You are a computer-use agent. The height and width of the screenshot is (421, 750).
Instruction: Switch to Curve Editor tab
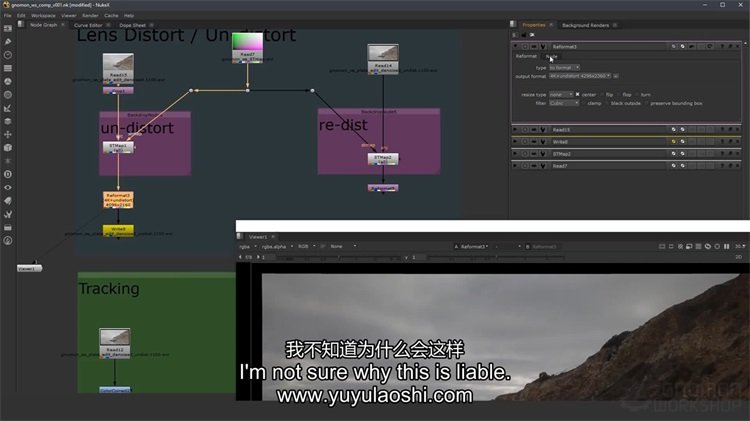click(88, 25)
